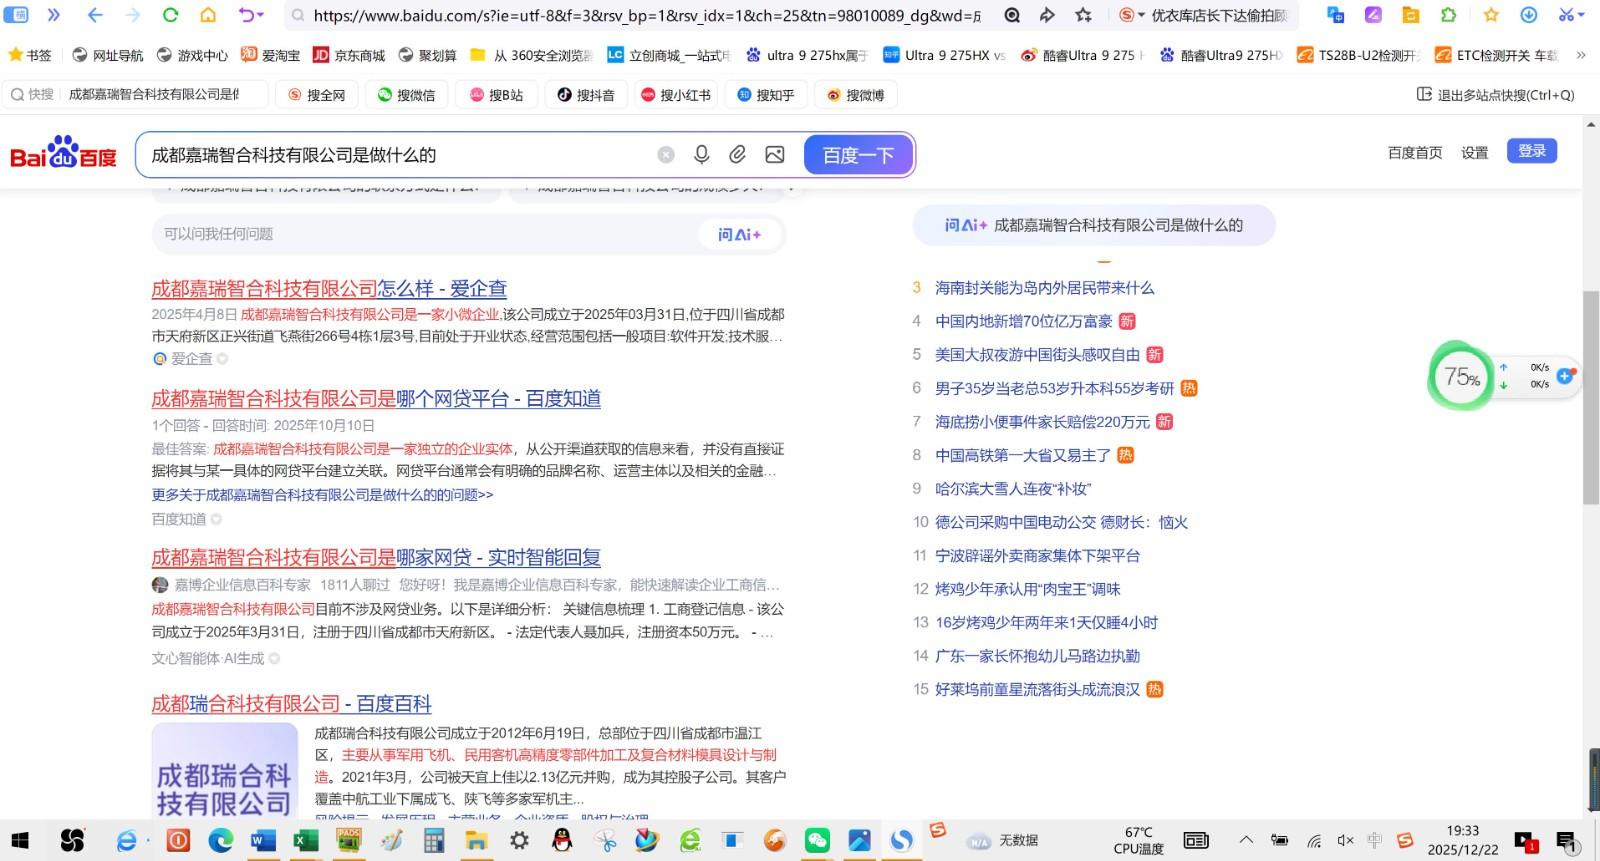Show hidden system tray icons
The height and width of the screenshot is (861, 1600).
[1246, 841]
